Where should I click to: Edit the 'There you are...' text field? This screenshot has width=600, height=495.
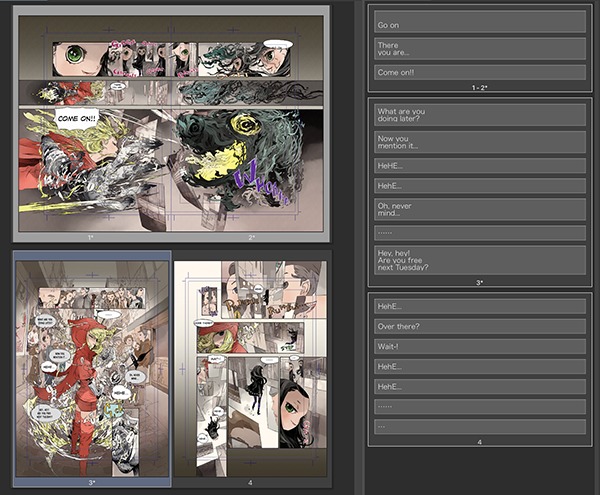pos(480,49)
